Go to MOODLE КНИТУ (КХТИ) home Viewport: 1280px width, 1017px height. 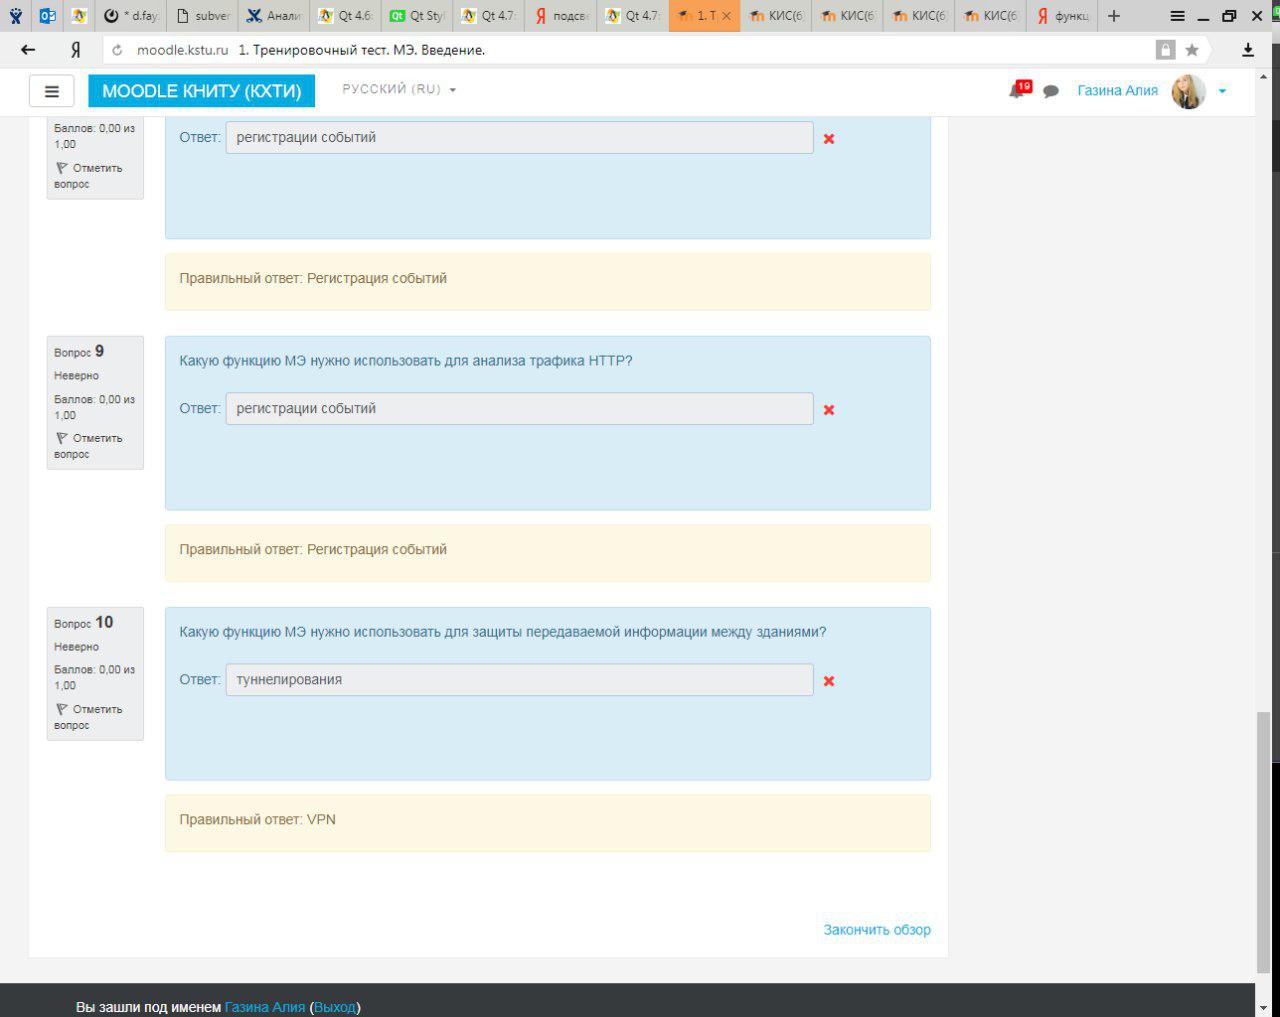coord(201,91)
